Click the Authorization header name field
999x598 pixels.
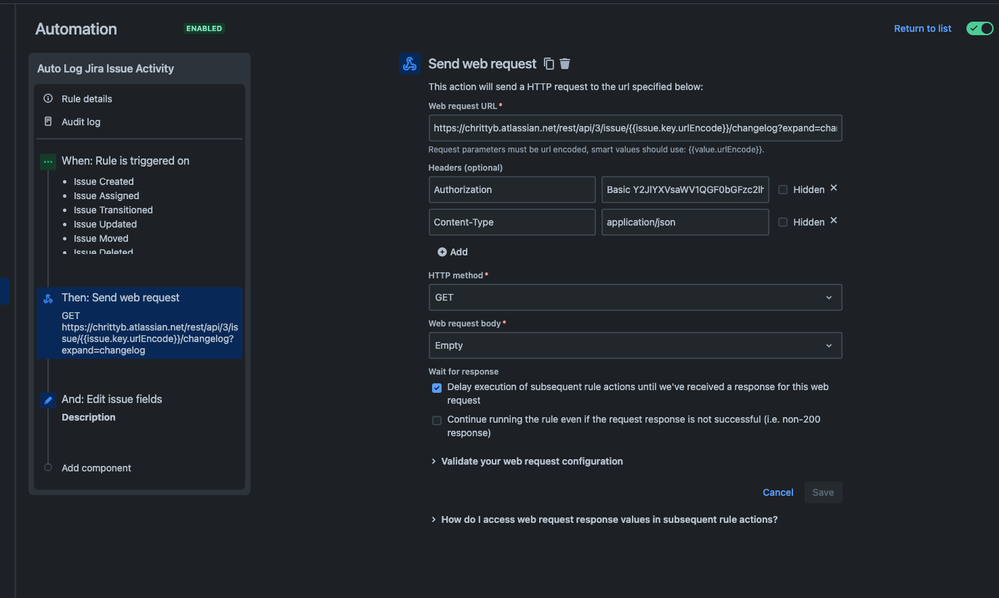(512, 190)
